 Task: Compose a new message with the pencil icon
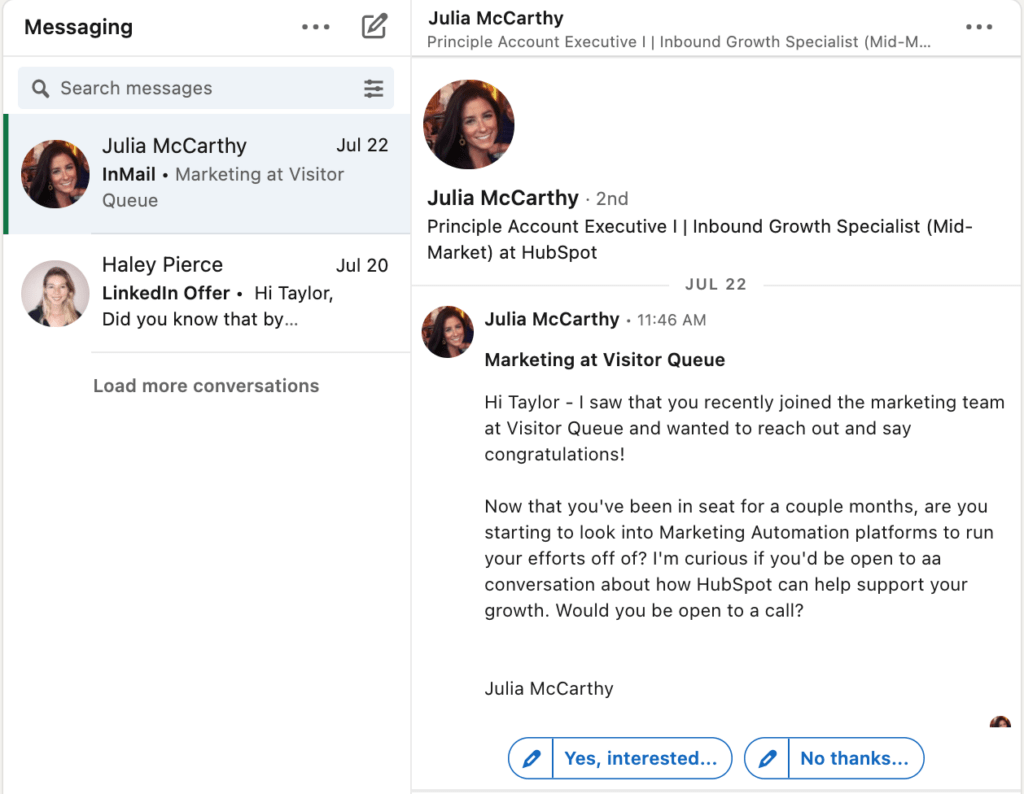point(374,26)
